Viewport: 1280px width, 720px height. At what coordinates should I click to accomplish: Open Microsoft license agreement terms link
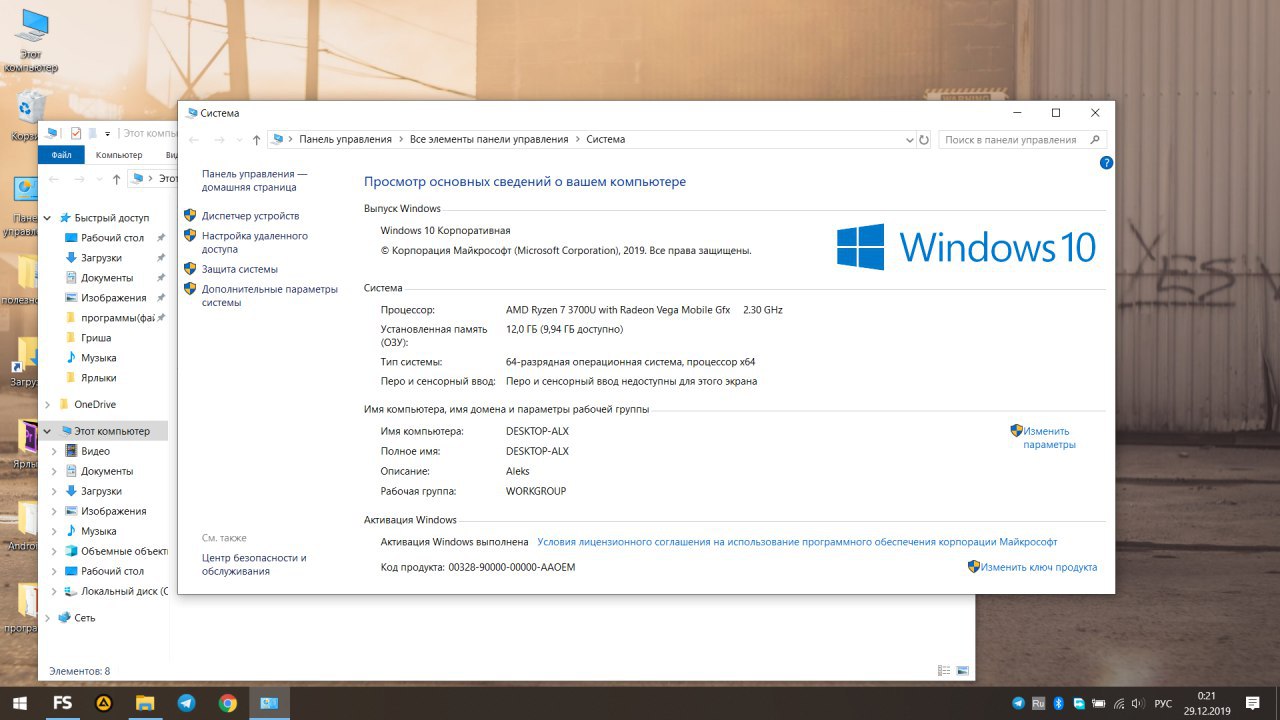point(797,542)
